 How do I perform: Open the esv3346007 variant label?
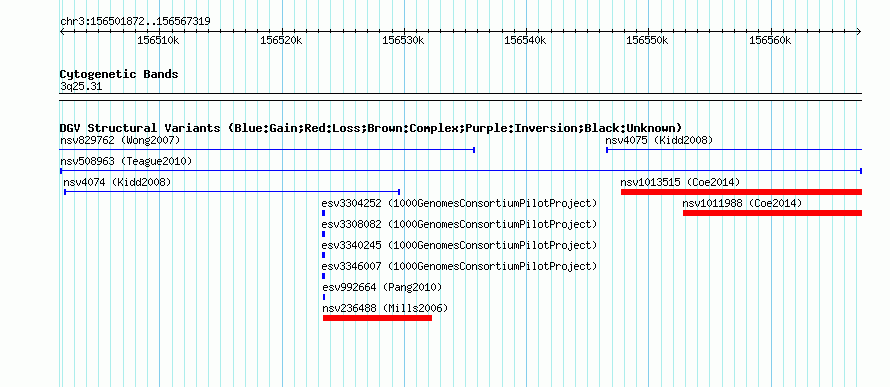pyautogui.click(x=459, y=266)
